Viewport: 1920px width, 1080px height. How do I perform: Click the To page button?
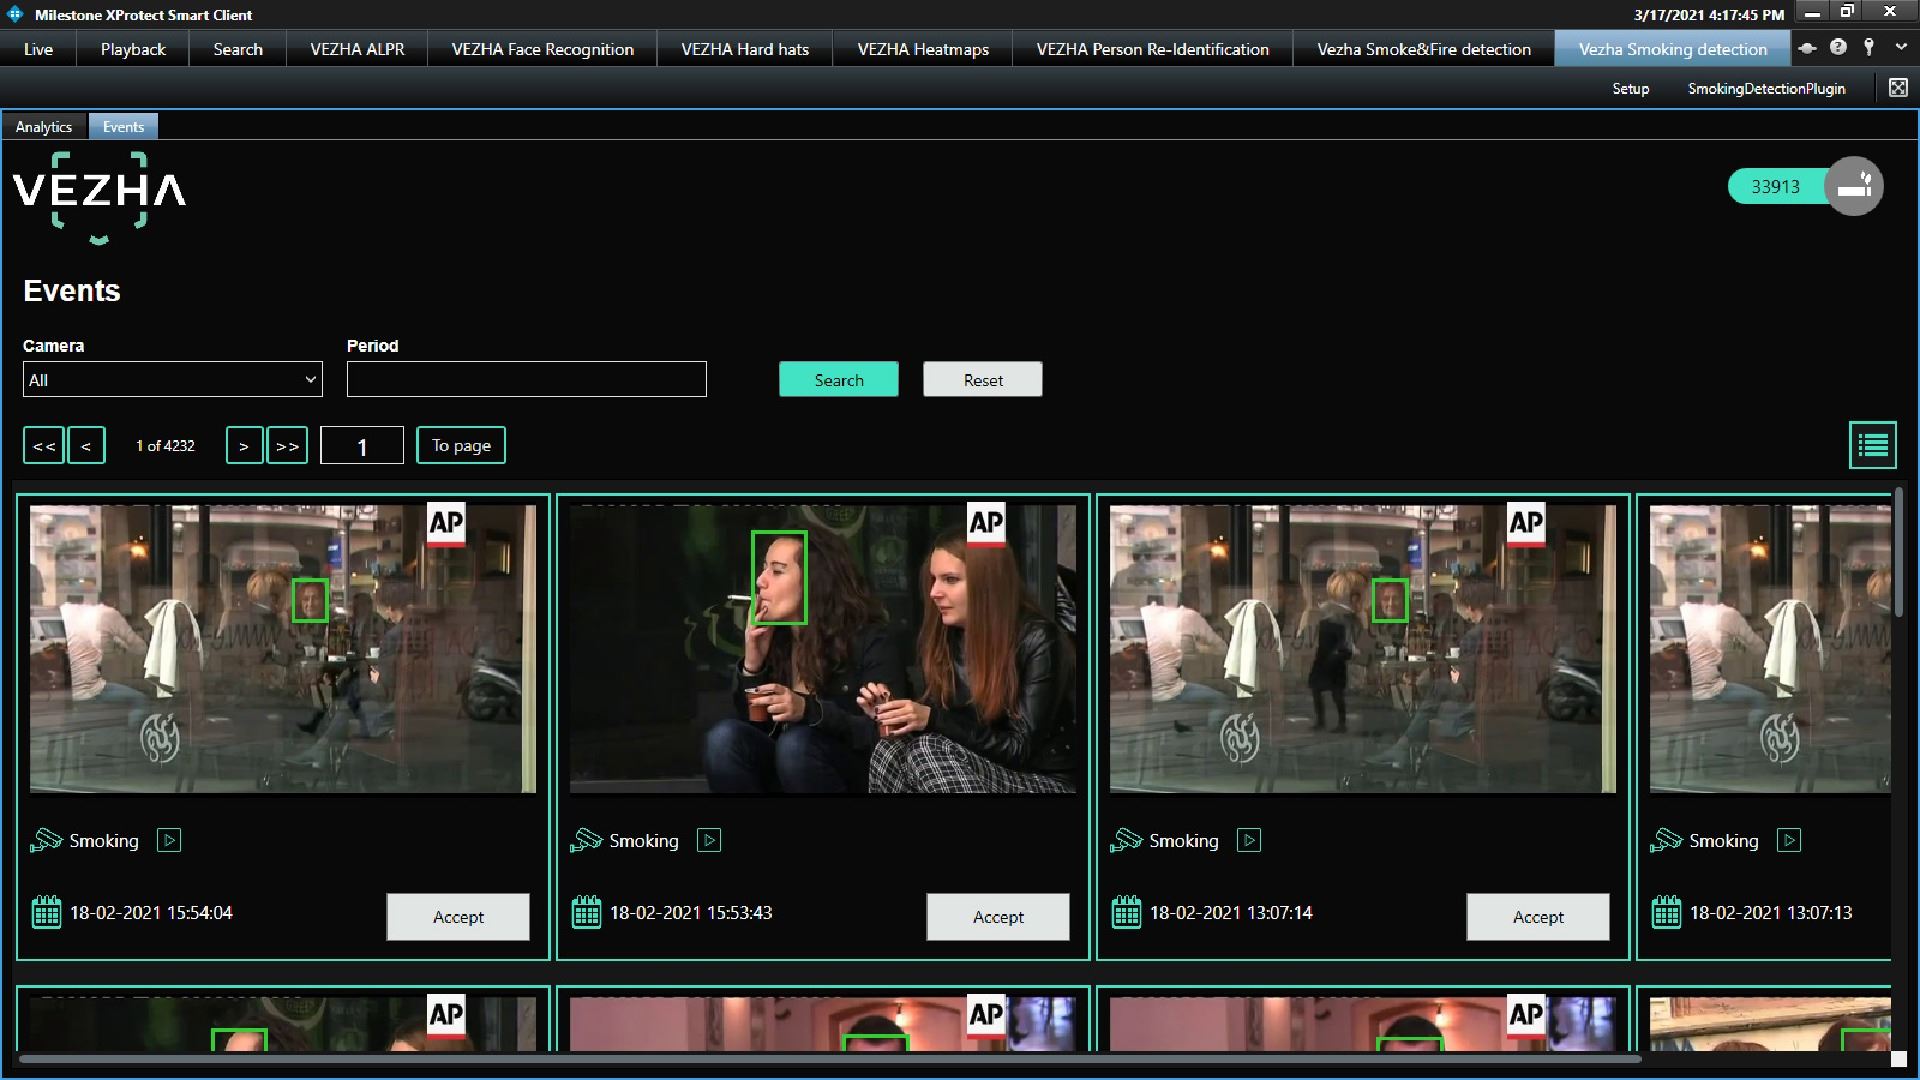[461, 445]
